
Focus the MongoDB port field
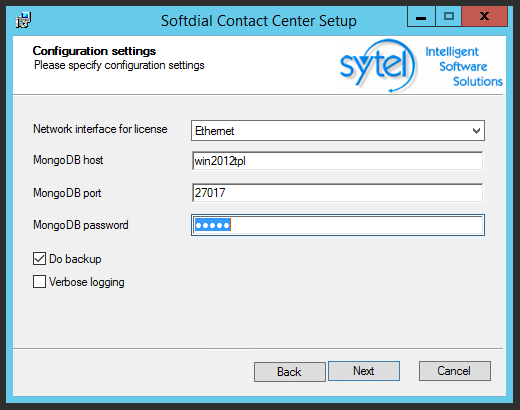click(337, 193)
